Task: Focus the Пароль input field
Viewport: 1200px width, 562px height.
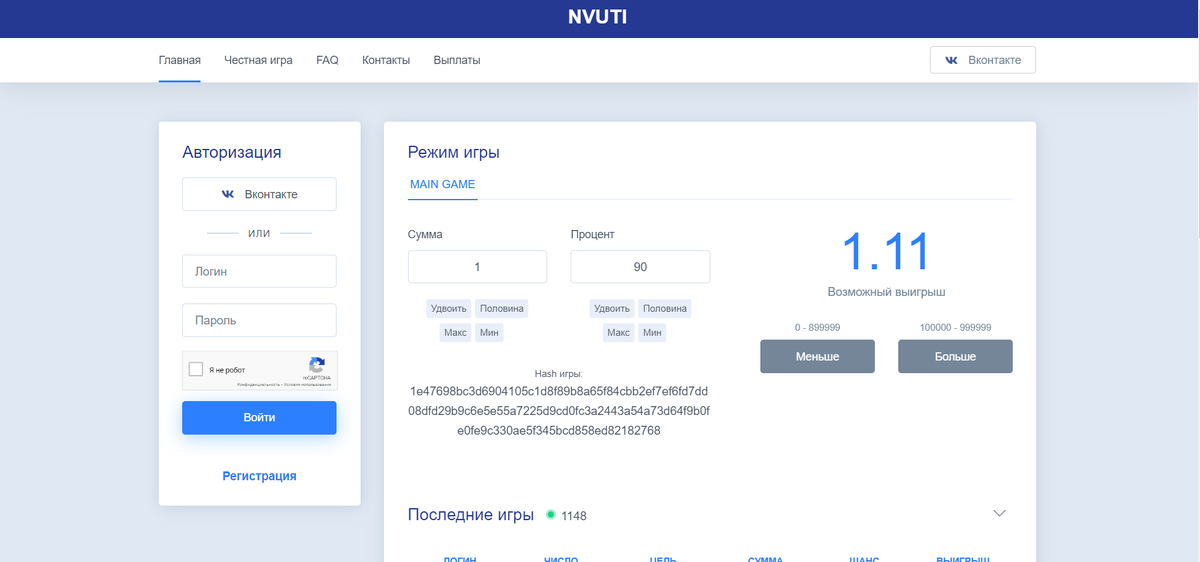Action: [x=259, y=320]
